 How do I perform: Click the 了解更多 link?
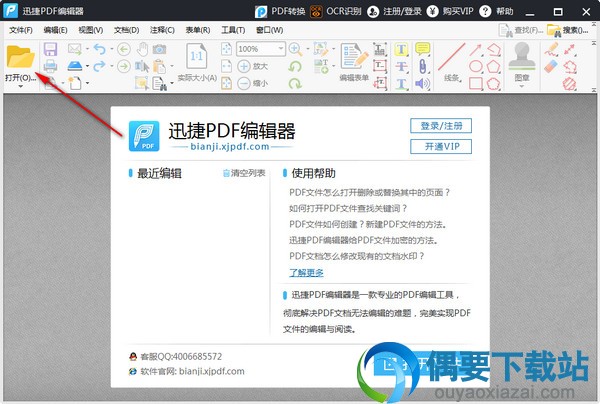pos(306,273)
